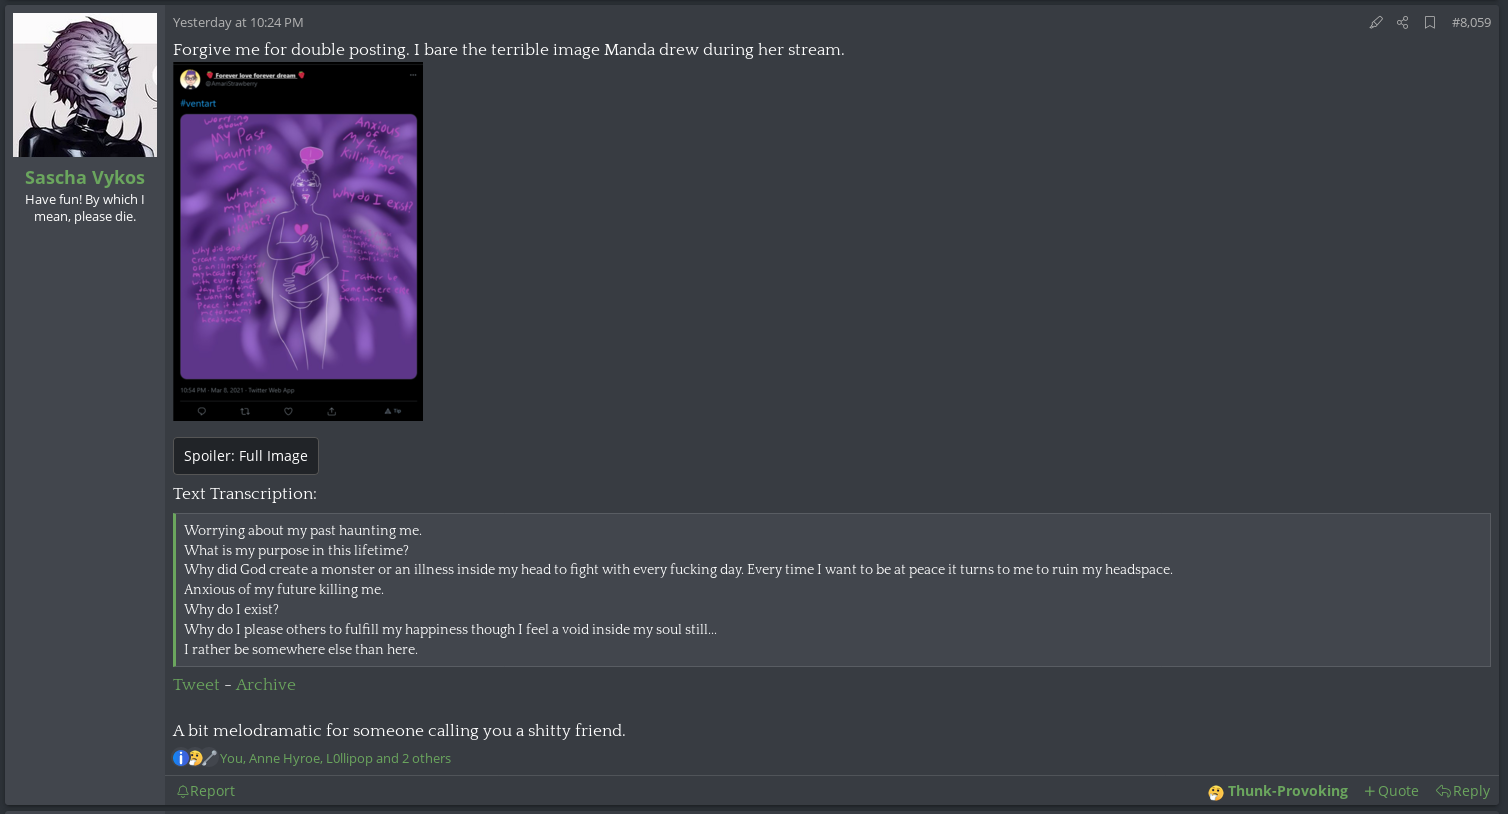Open the Archive link
This screenshot has height=814, width=1508.
point(266,685)
